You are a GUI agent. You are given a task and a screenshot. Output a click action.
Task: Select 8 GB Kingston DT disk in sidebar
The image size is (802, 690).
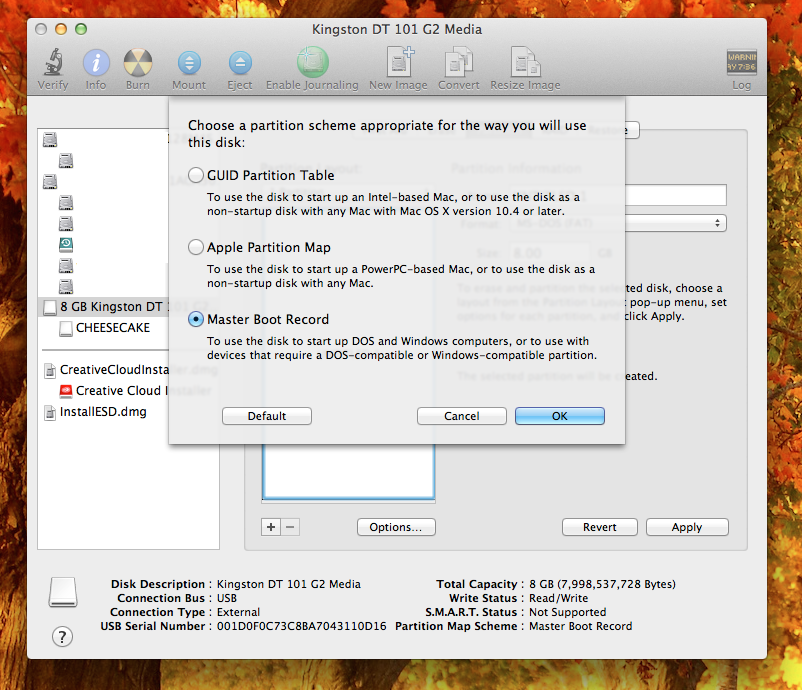[x=104, y=307]
